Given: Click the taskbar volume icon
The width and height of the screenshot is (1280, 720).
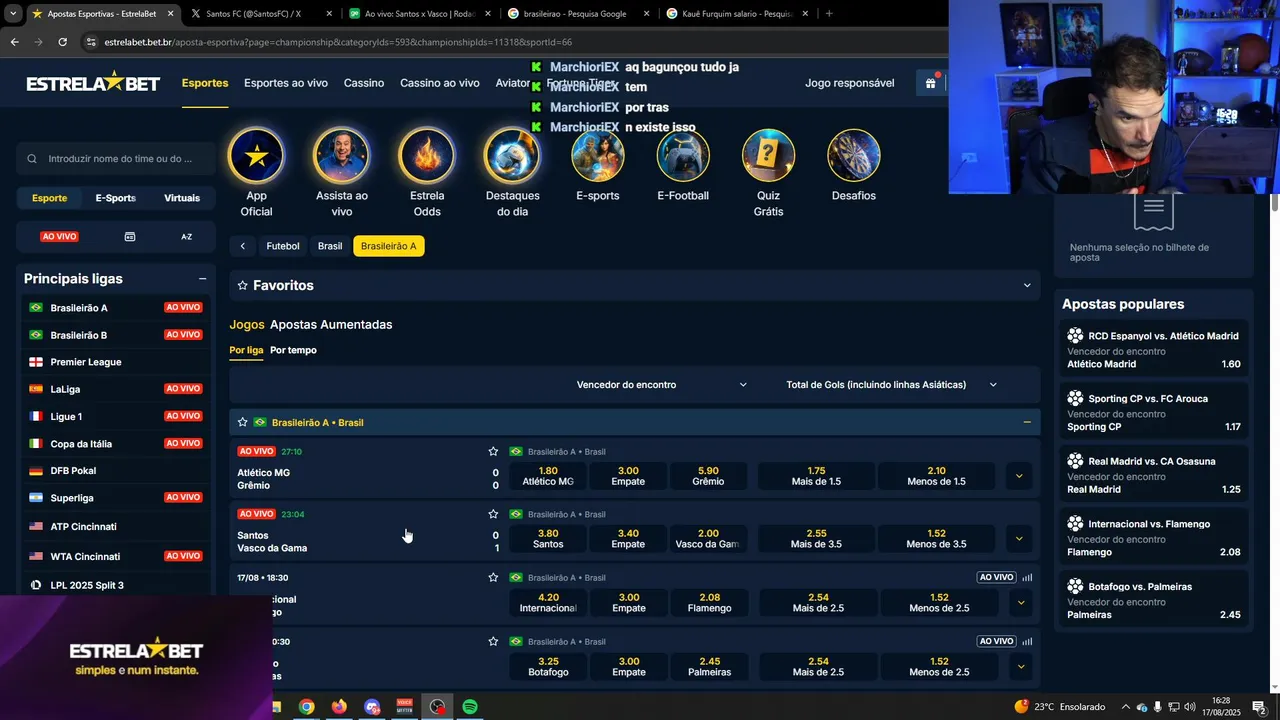Looking at the screenshot, I should coord(1190,707).
